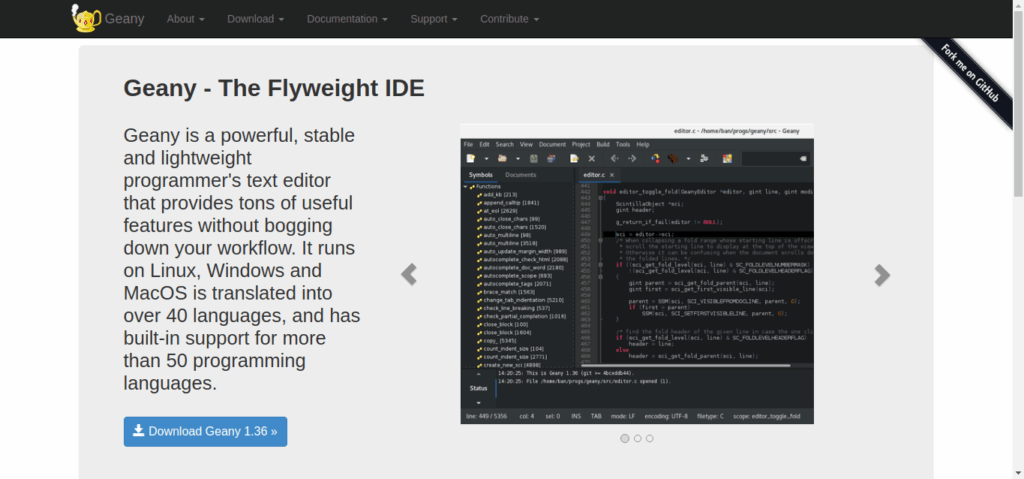Click the Geany teapot logo icon
Screen dimensions: 1024x479
tap(86, 18)
